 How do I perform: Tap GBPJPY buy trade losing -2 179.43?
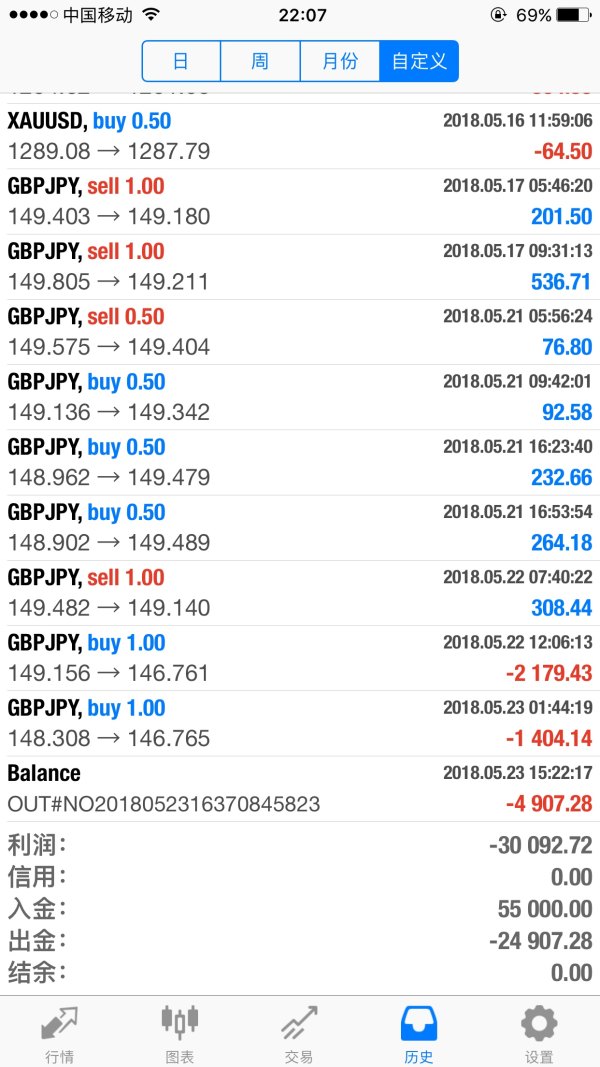(300, 658)
